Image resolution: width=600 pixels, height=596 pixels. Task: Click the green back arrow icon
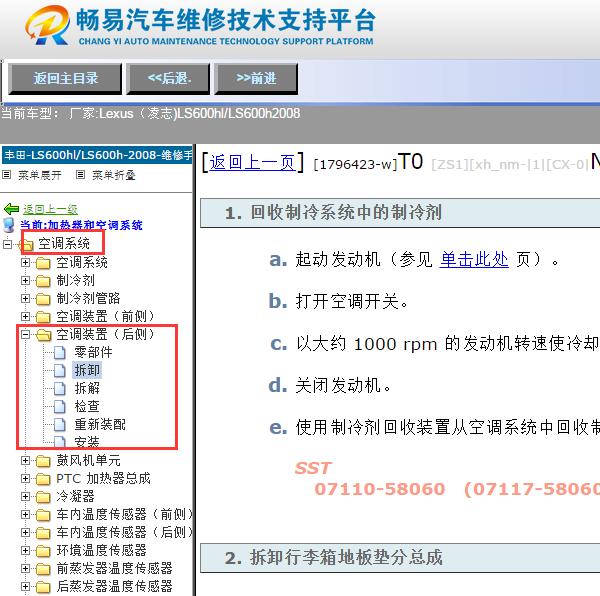click(x=11, y=209)
